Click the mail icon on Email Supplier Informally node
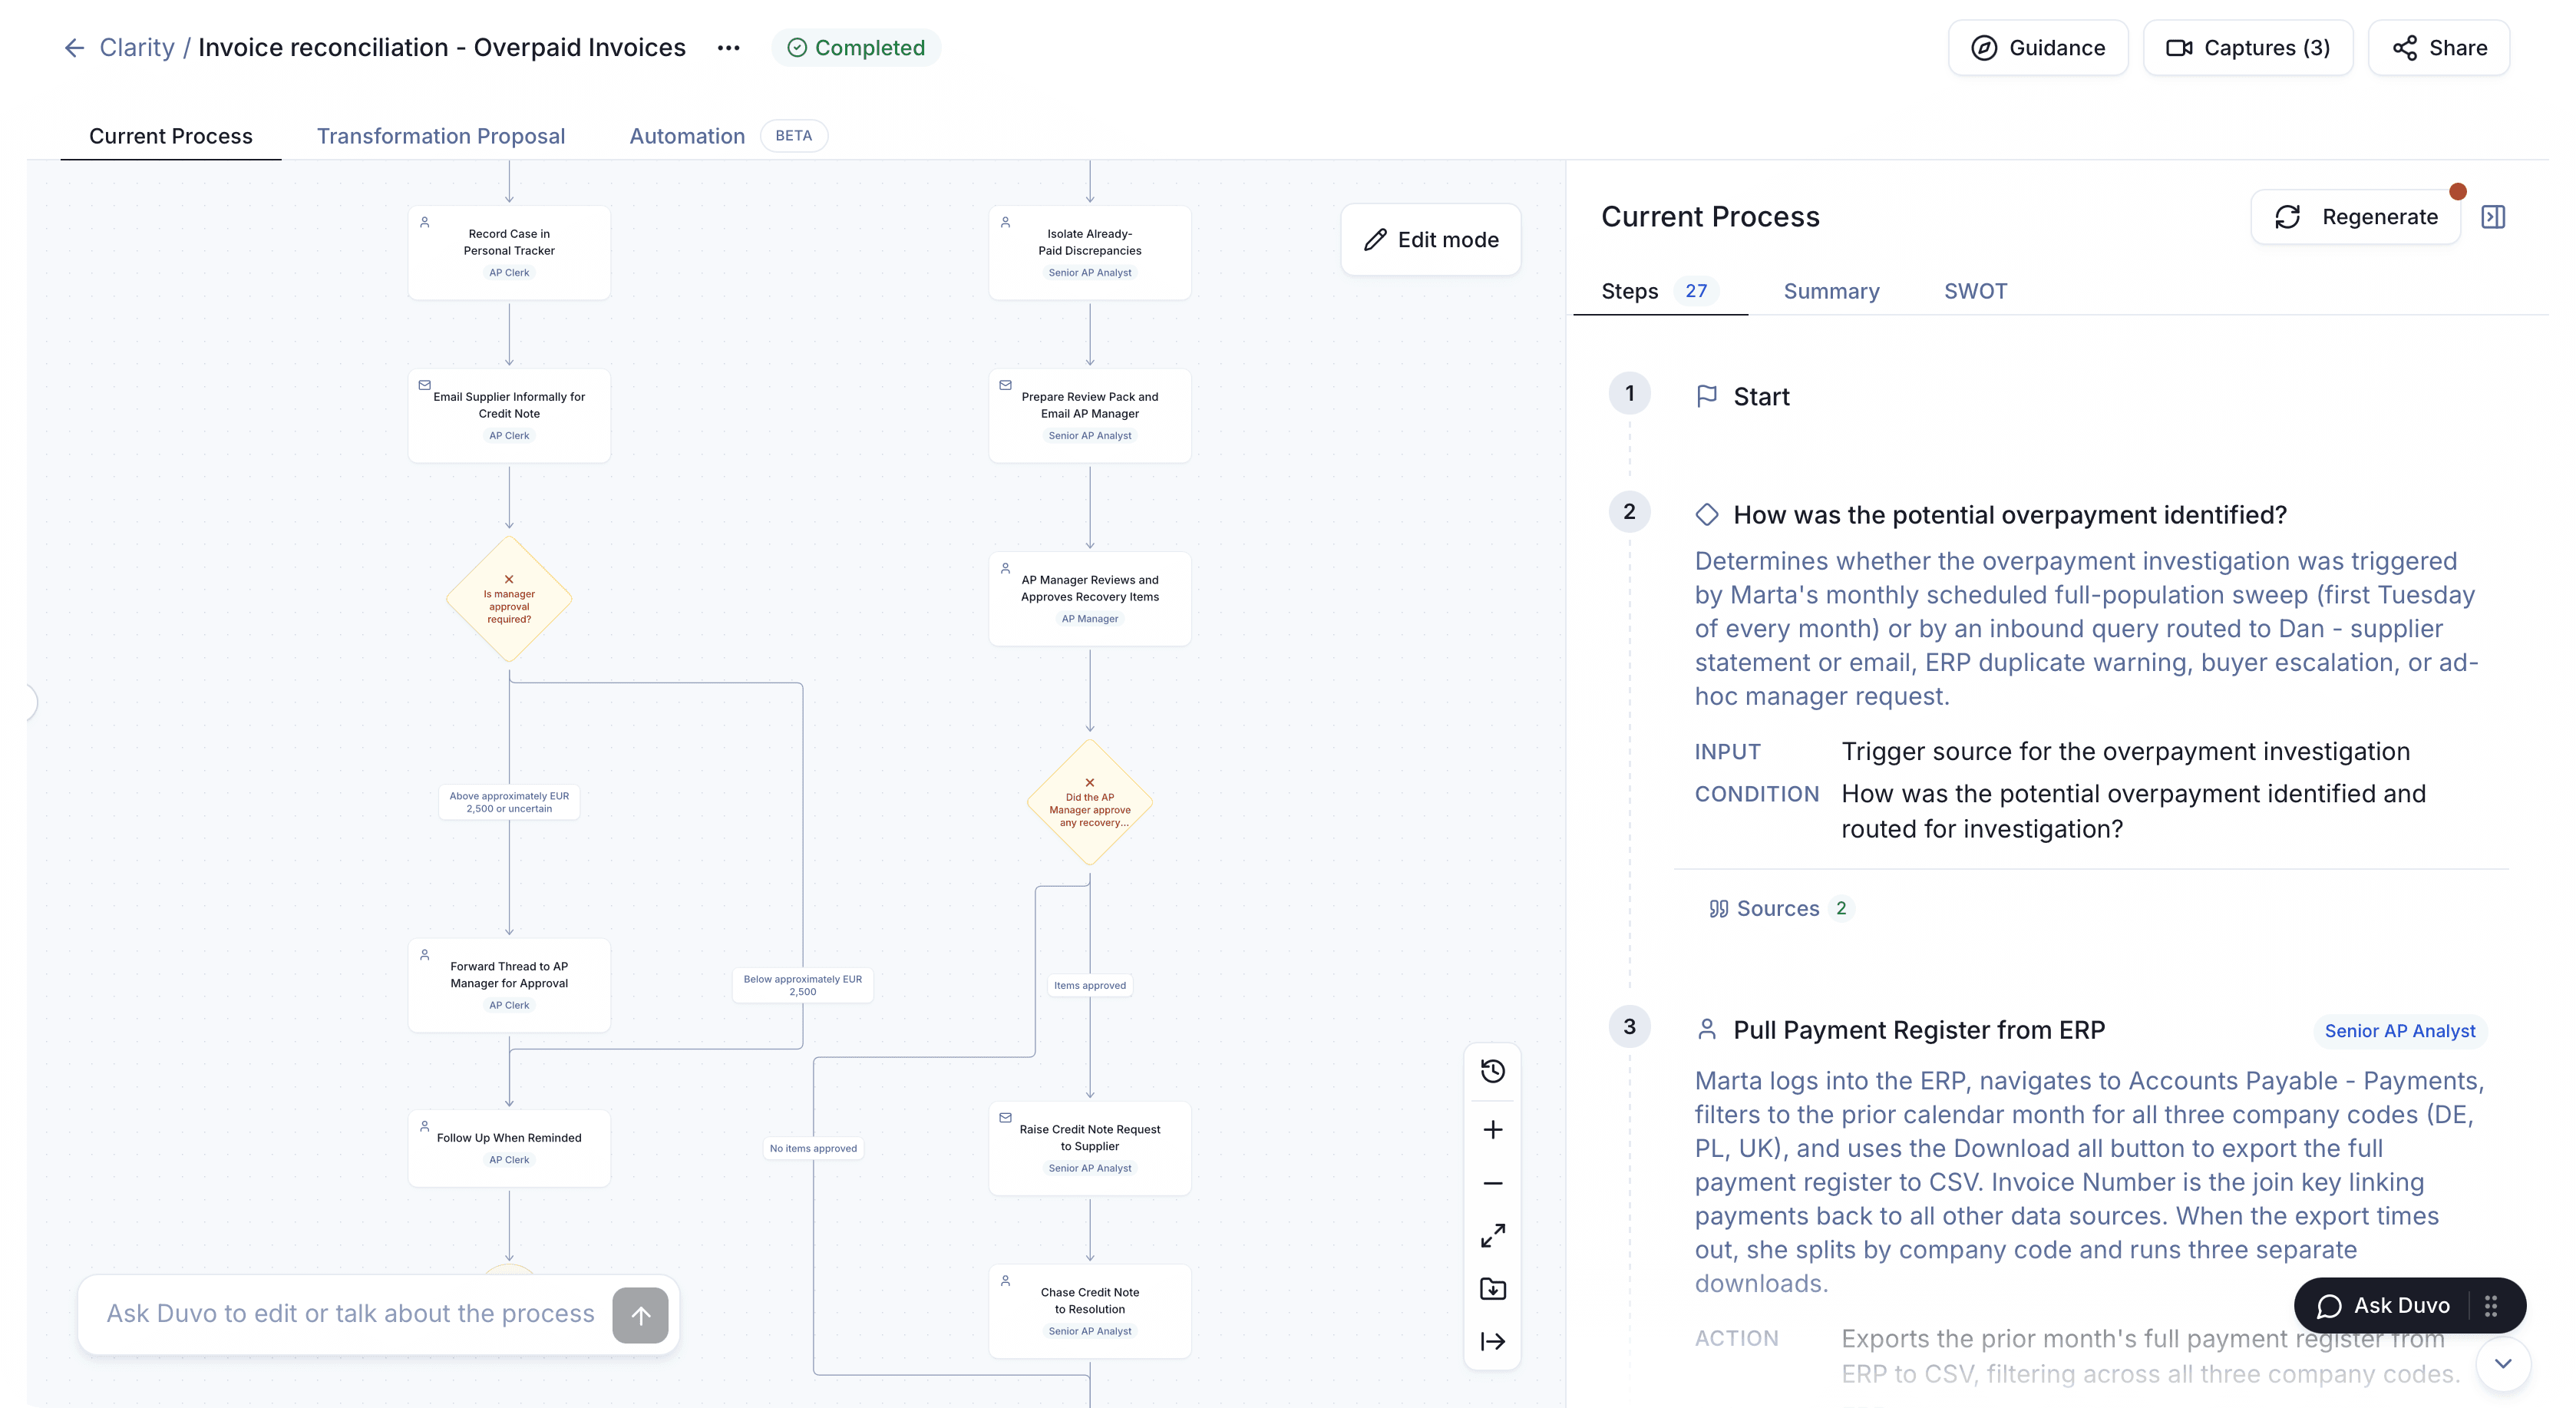 [x=425, y=385]
